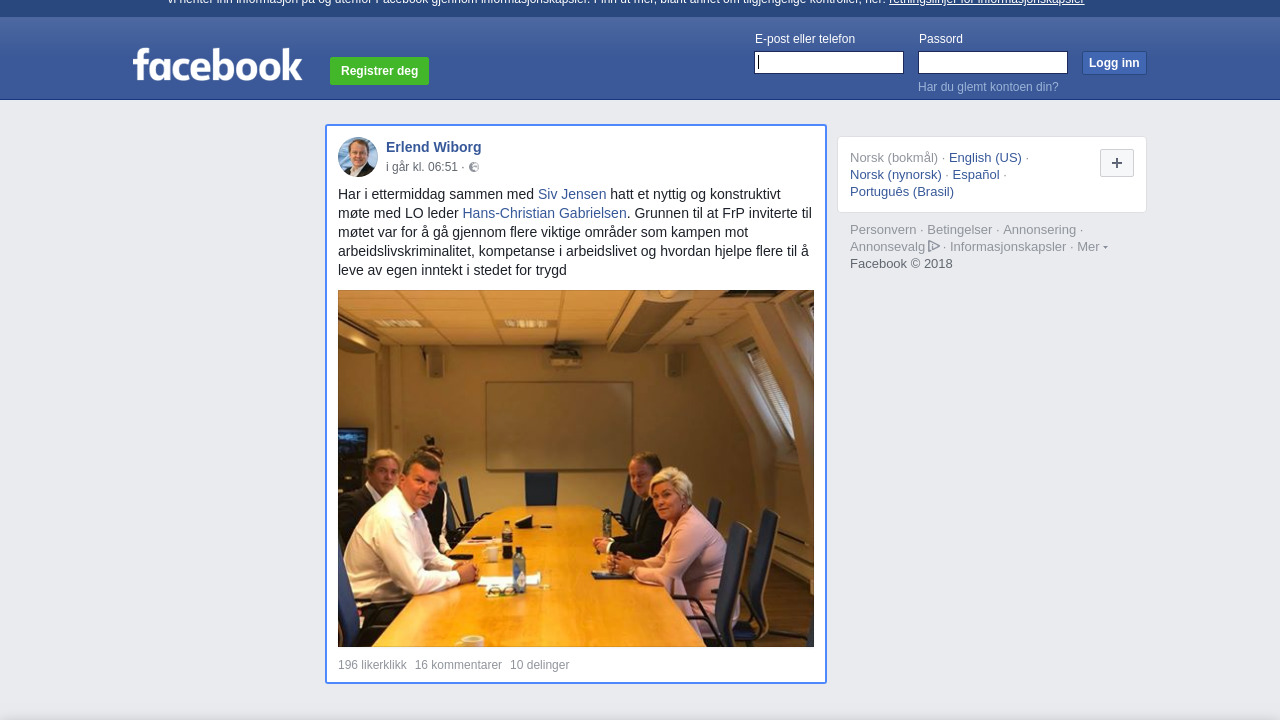Open Erlend Wiborg's profile picture
The width and height of the screenshot is (1280, 720).
358,157
